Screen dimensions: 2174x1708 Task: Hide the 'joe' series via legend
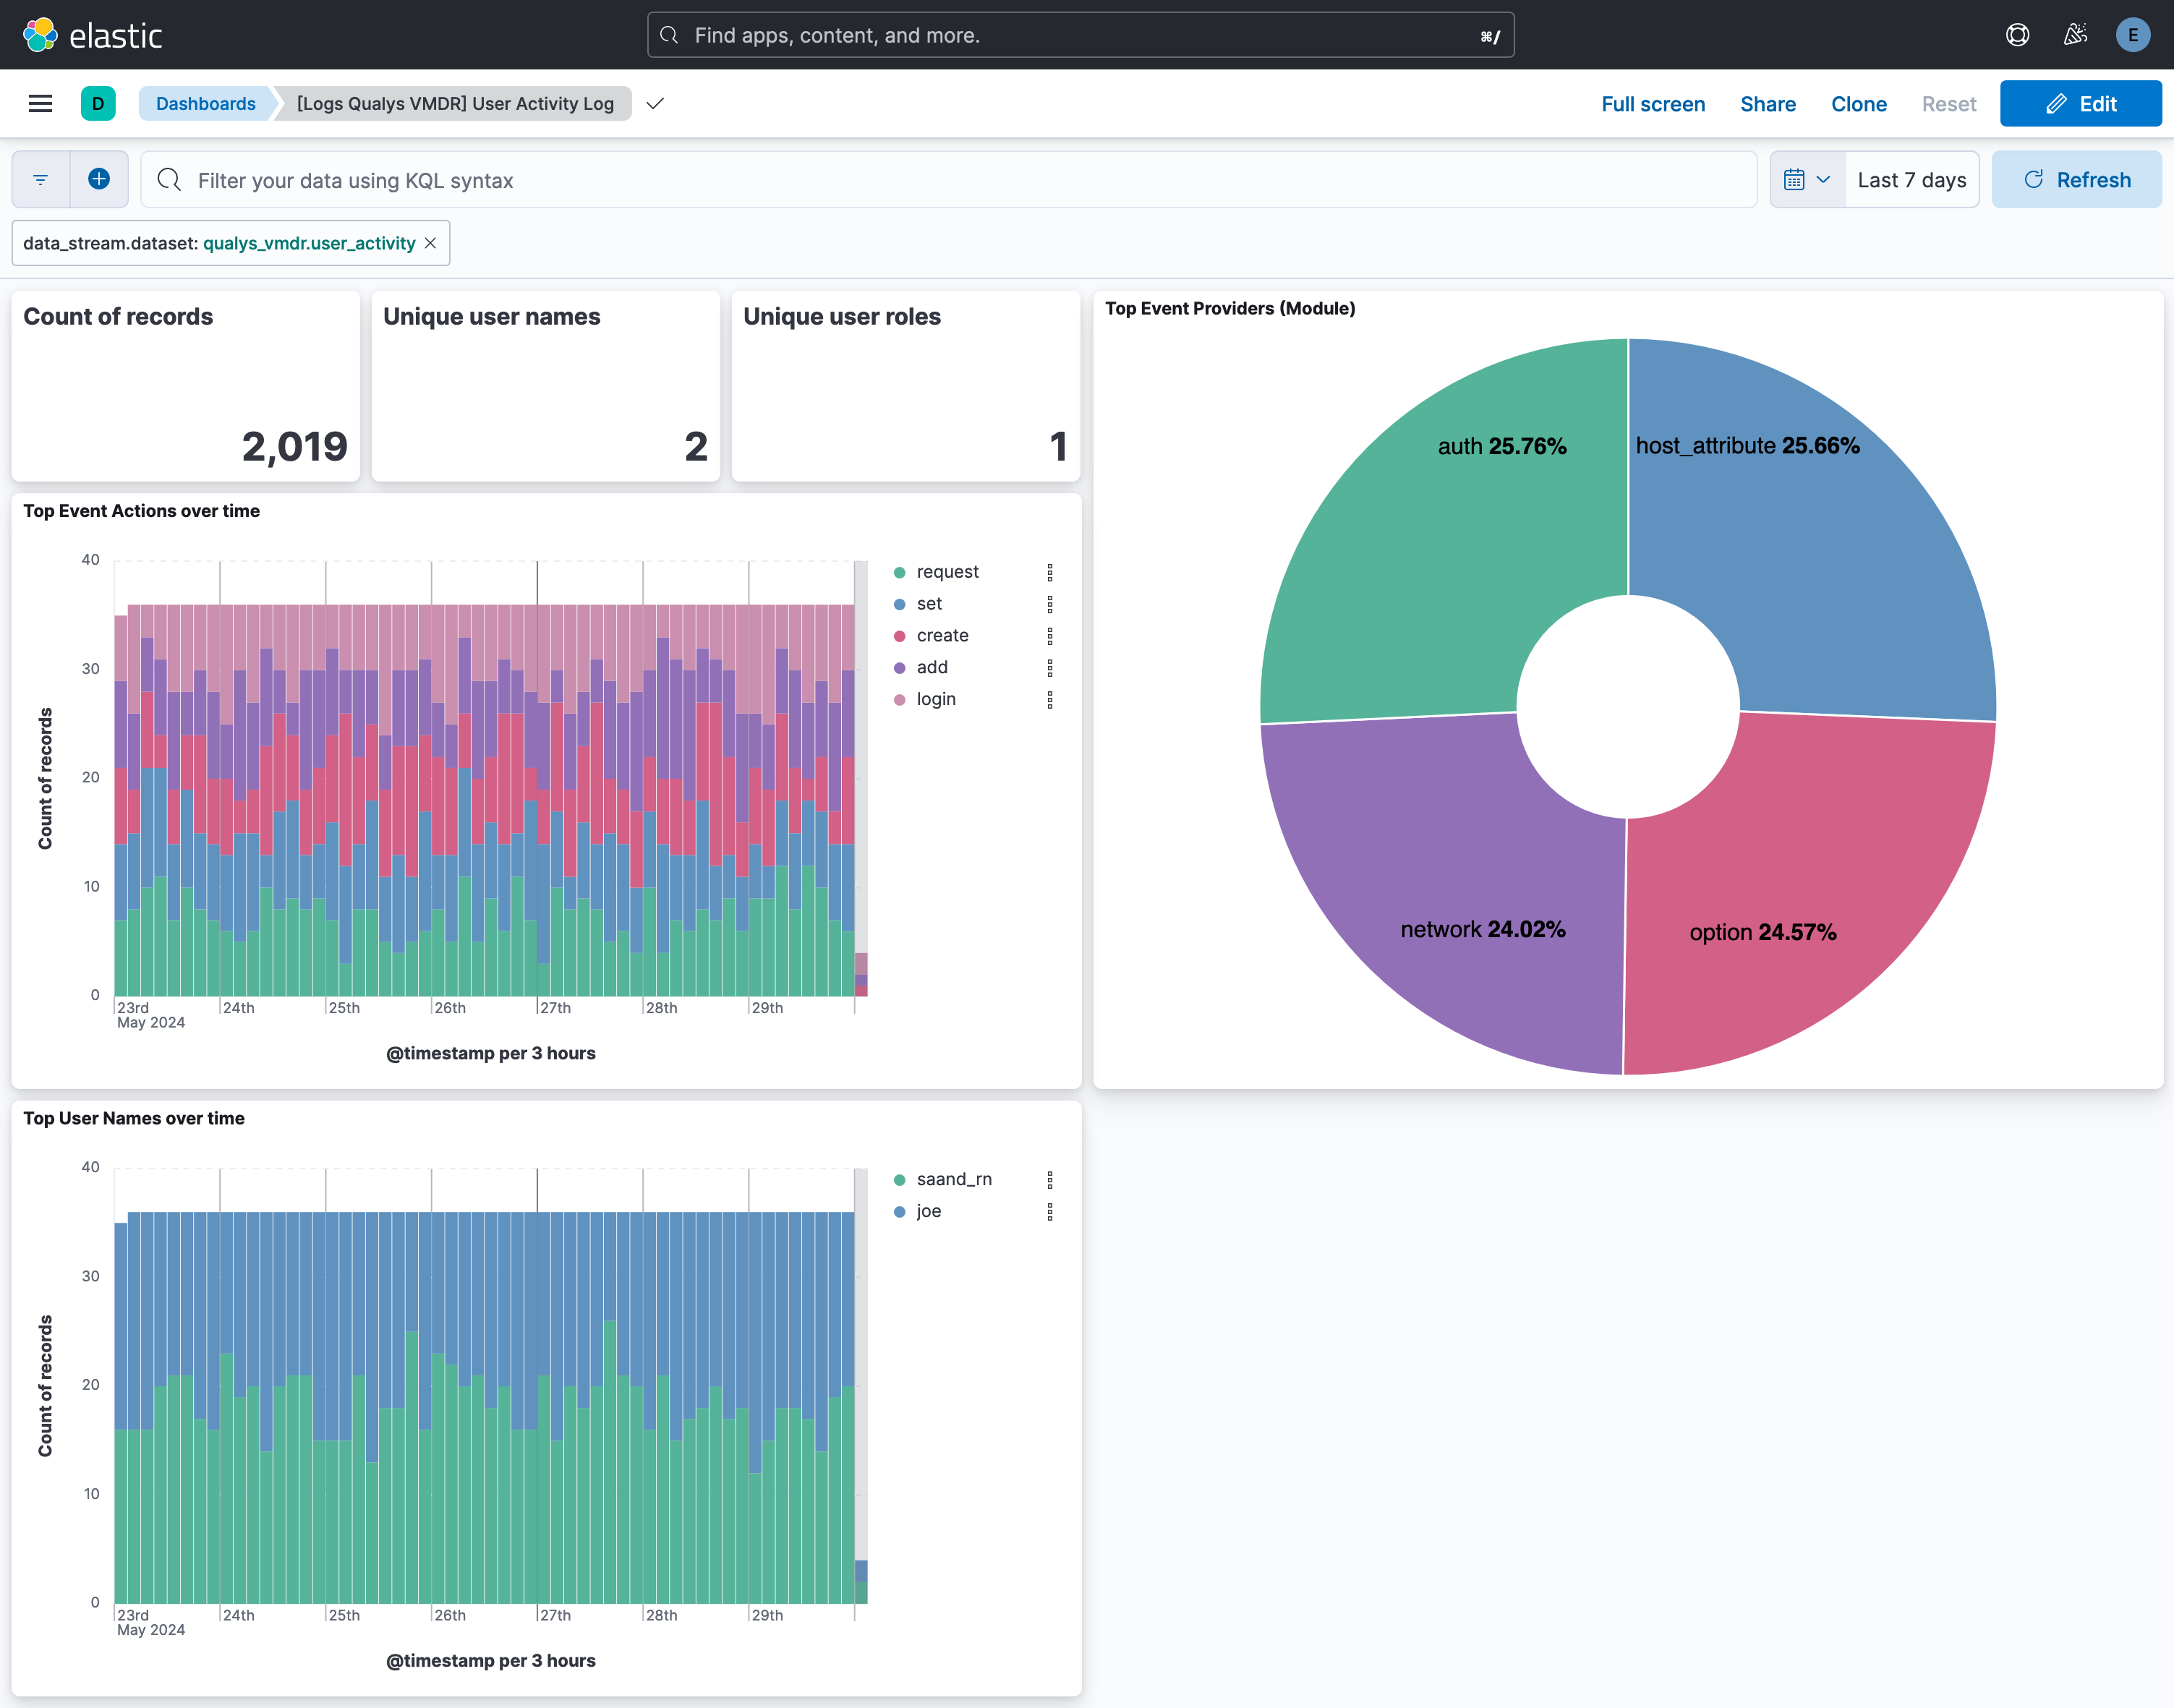click(x=929, y=1211)
